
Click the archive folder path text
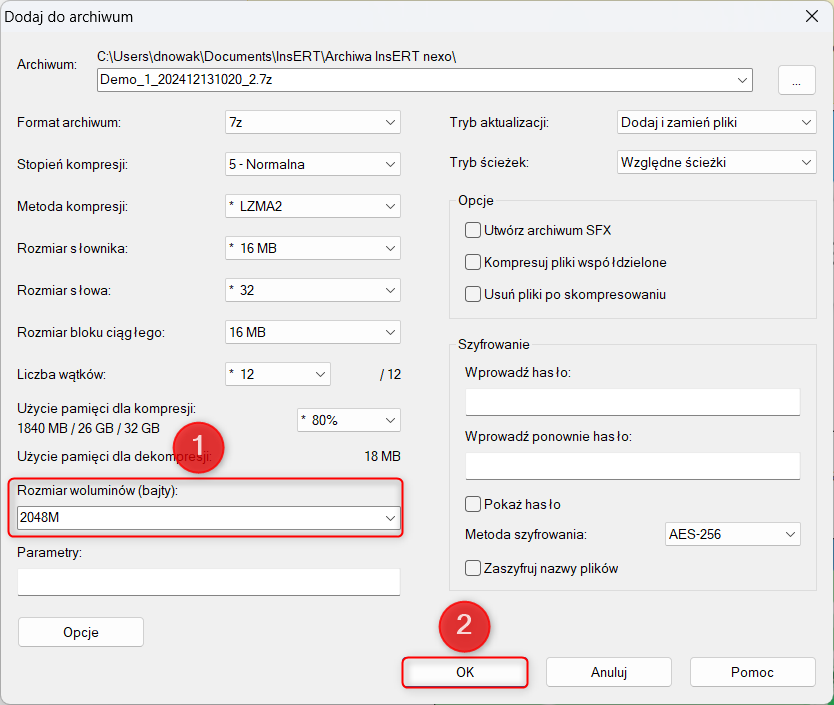click(277, 56)
